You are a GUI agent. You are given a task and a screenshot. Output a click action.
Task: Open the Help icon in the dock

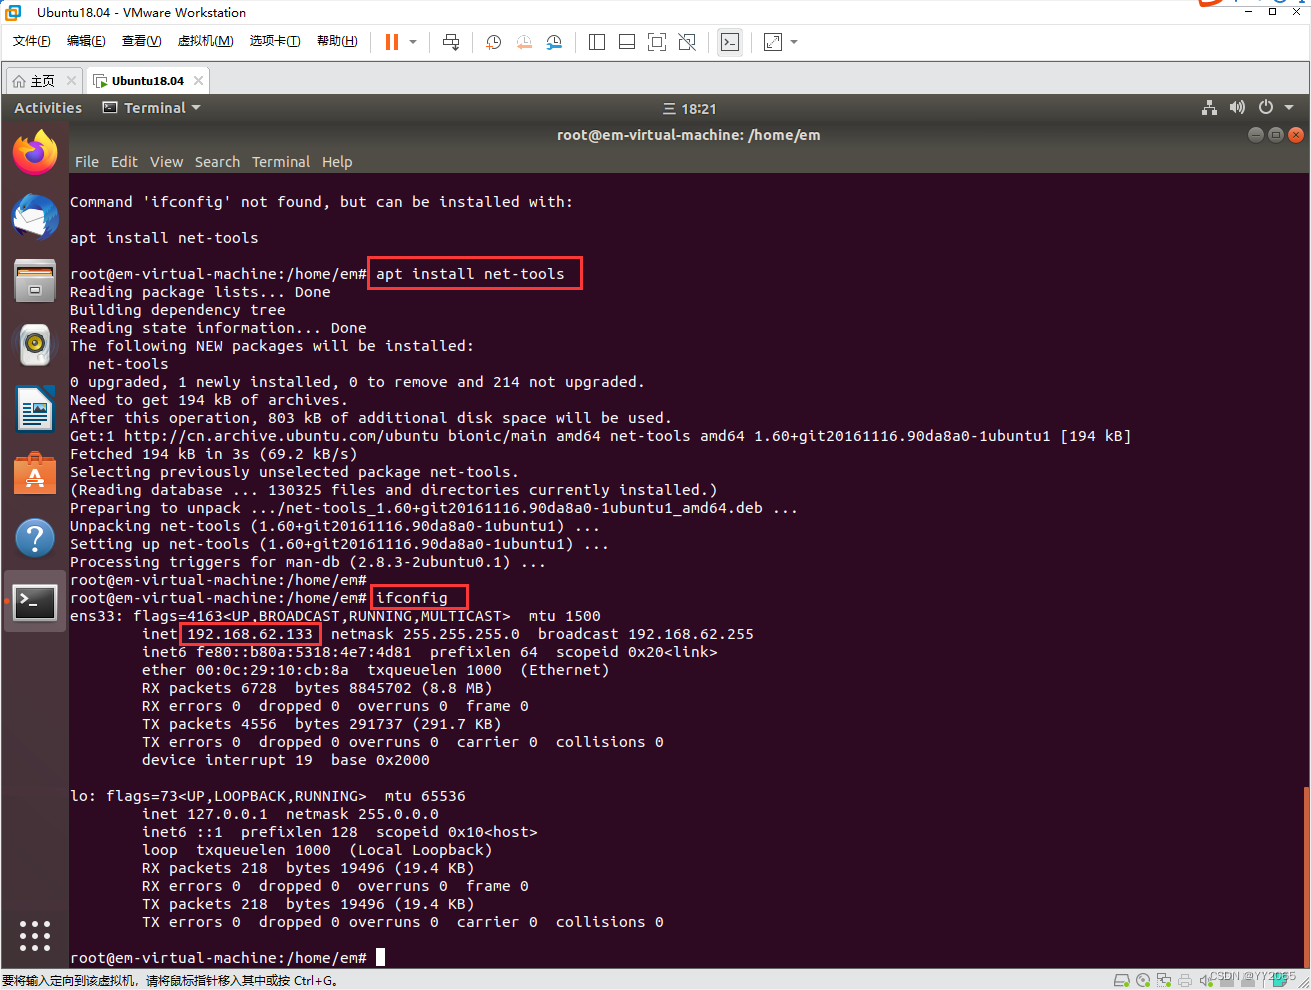click(x=35, y=538)
